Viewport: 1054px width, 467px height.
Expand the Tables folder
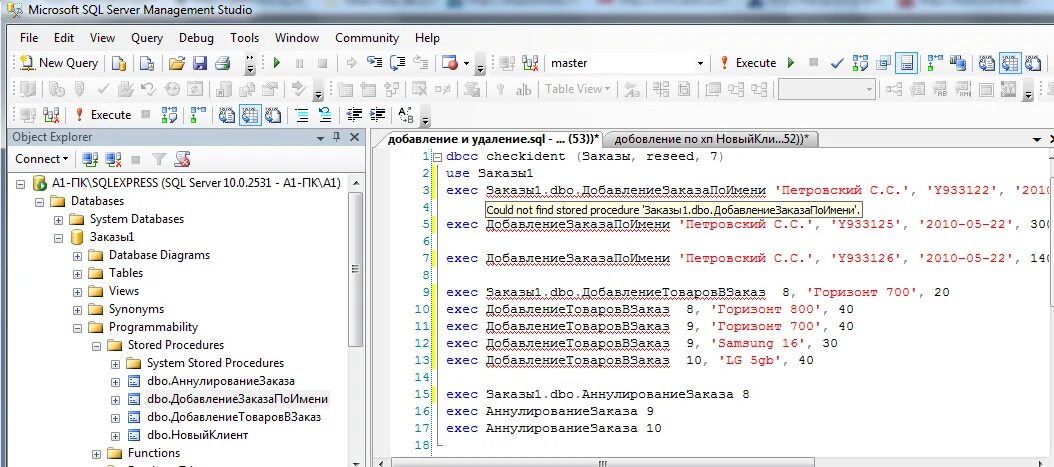click(77, 273)
